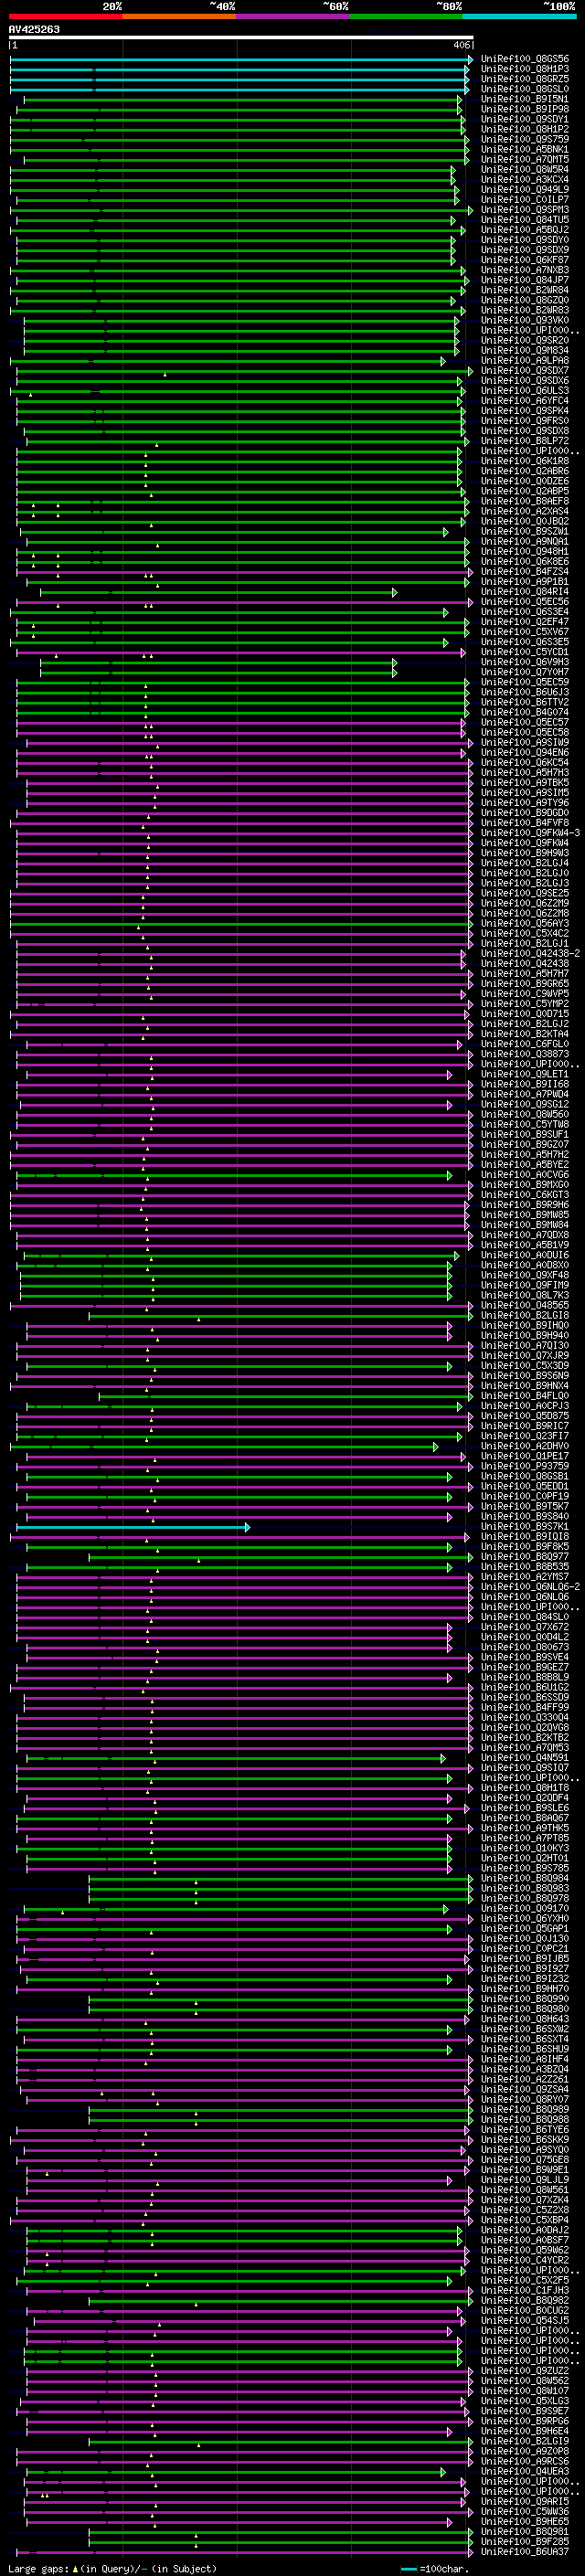585x2576 pixels.
Task: Select the UniRef100_P93759 label
Action: click(525, 1466)
